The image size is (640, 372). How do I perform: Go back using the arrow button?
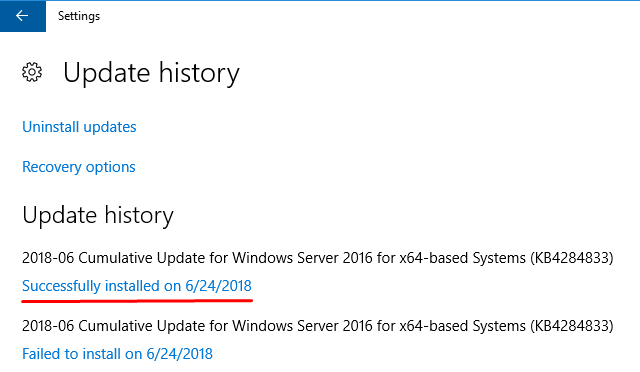pos(22,16)
